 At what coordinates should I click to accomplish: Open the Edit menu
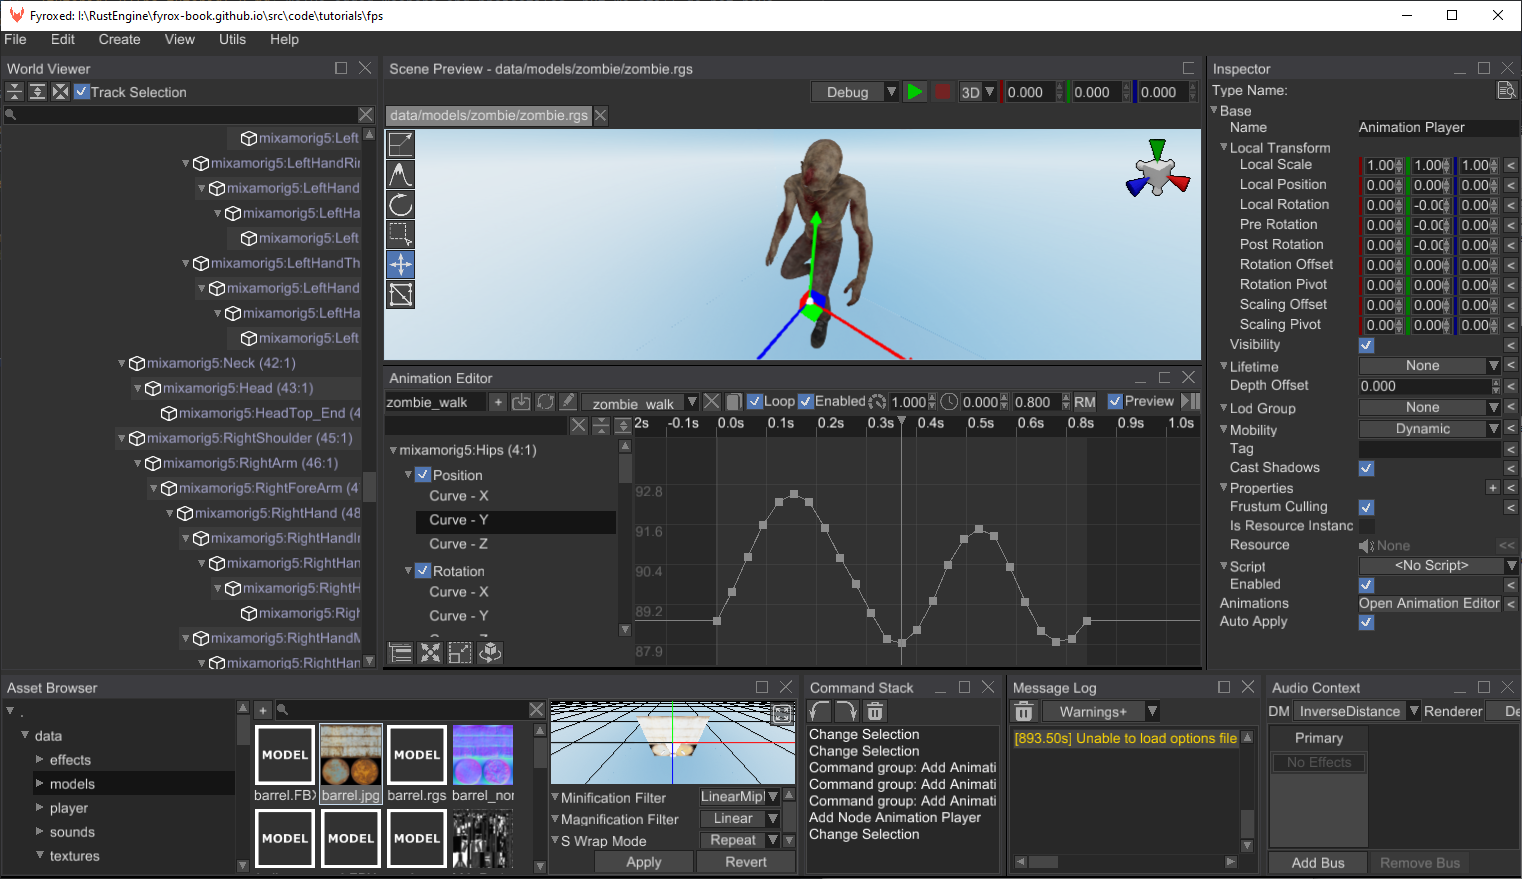(x=63, y=39)
